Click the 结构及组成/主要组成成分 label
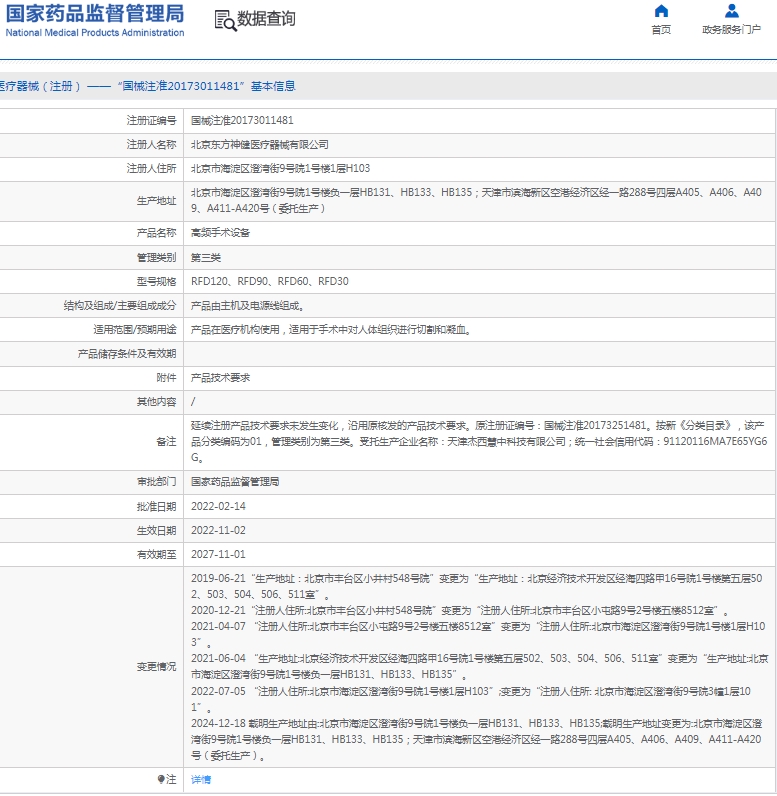Image resolution: width=777 pixels, height=796 pixels. pos(120,306)
